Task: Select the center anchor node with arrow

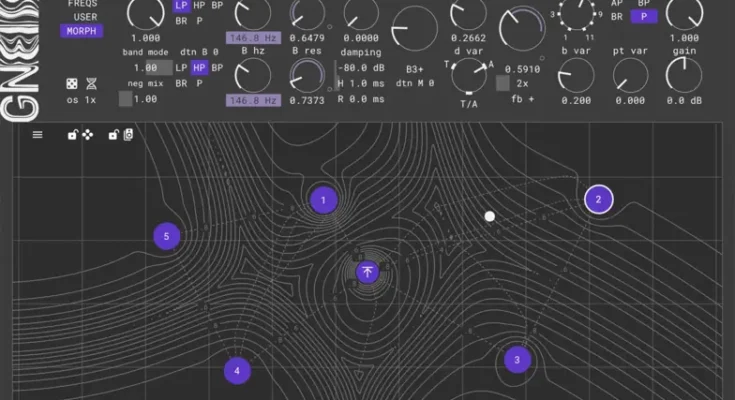Action: [367, 272]
